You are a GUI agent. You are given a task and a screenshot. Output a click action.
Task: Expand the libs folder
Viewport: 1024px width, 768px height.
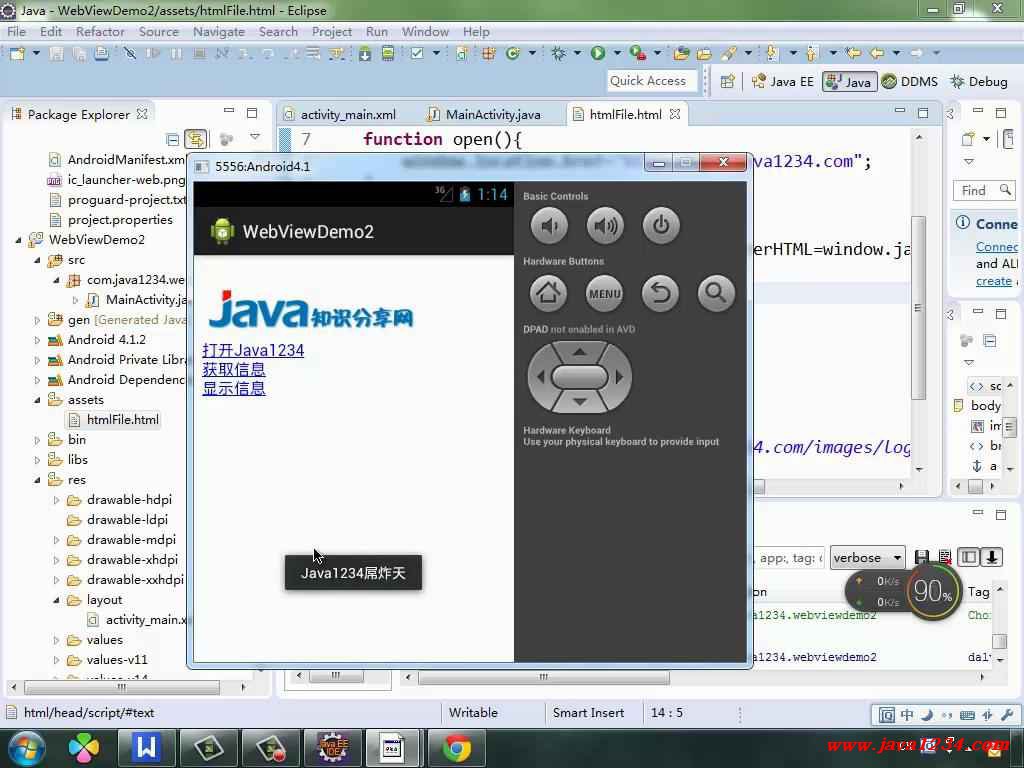pos(37,460)
